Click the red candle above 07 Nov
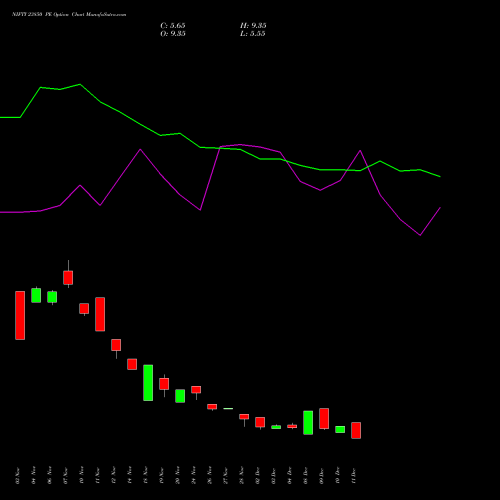The width and height of the screenshot is (500, 500). click(68, 277)
